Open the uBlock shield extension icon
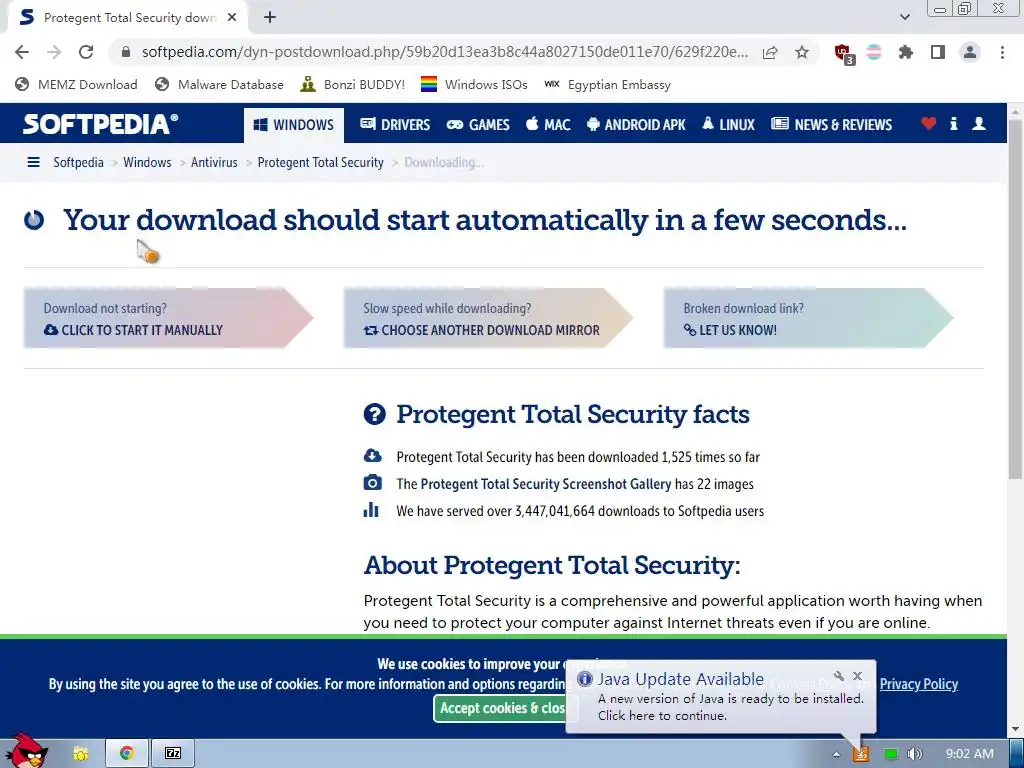This screenshot has height=768, width=1024. [844, 54]
